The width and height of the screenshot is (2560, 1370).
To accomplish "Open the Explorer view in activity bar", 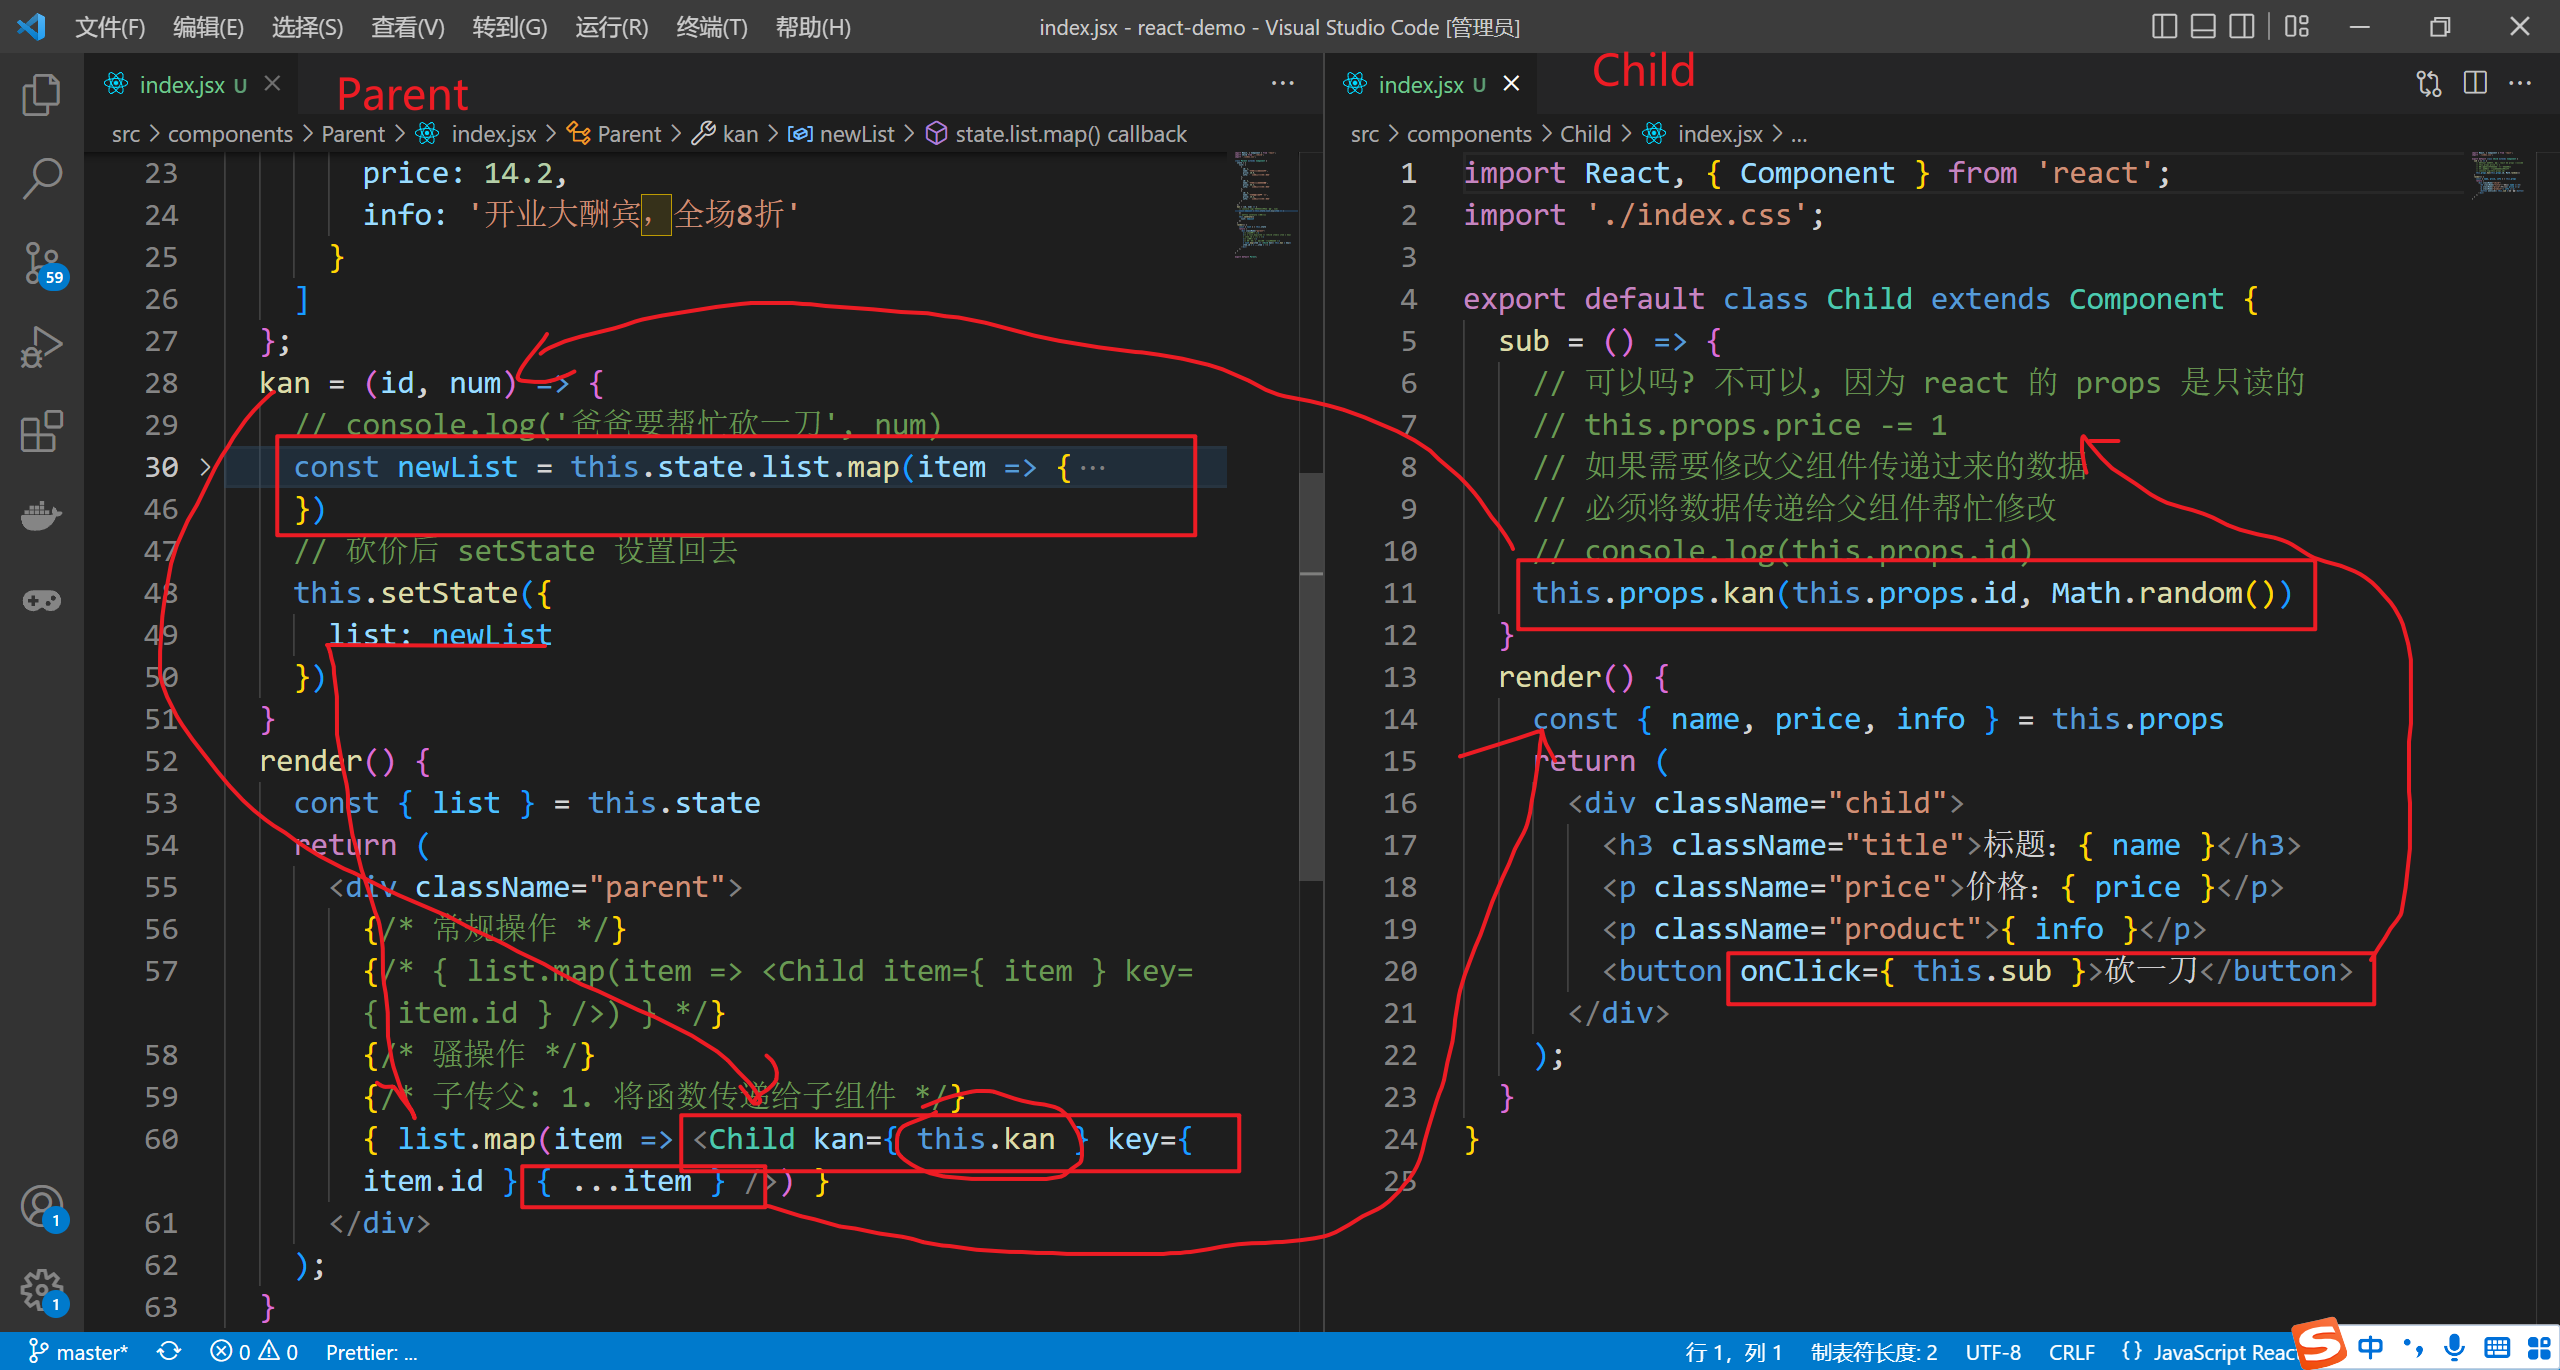I will 41,95.
